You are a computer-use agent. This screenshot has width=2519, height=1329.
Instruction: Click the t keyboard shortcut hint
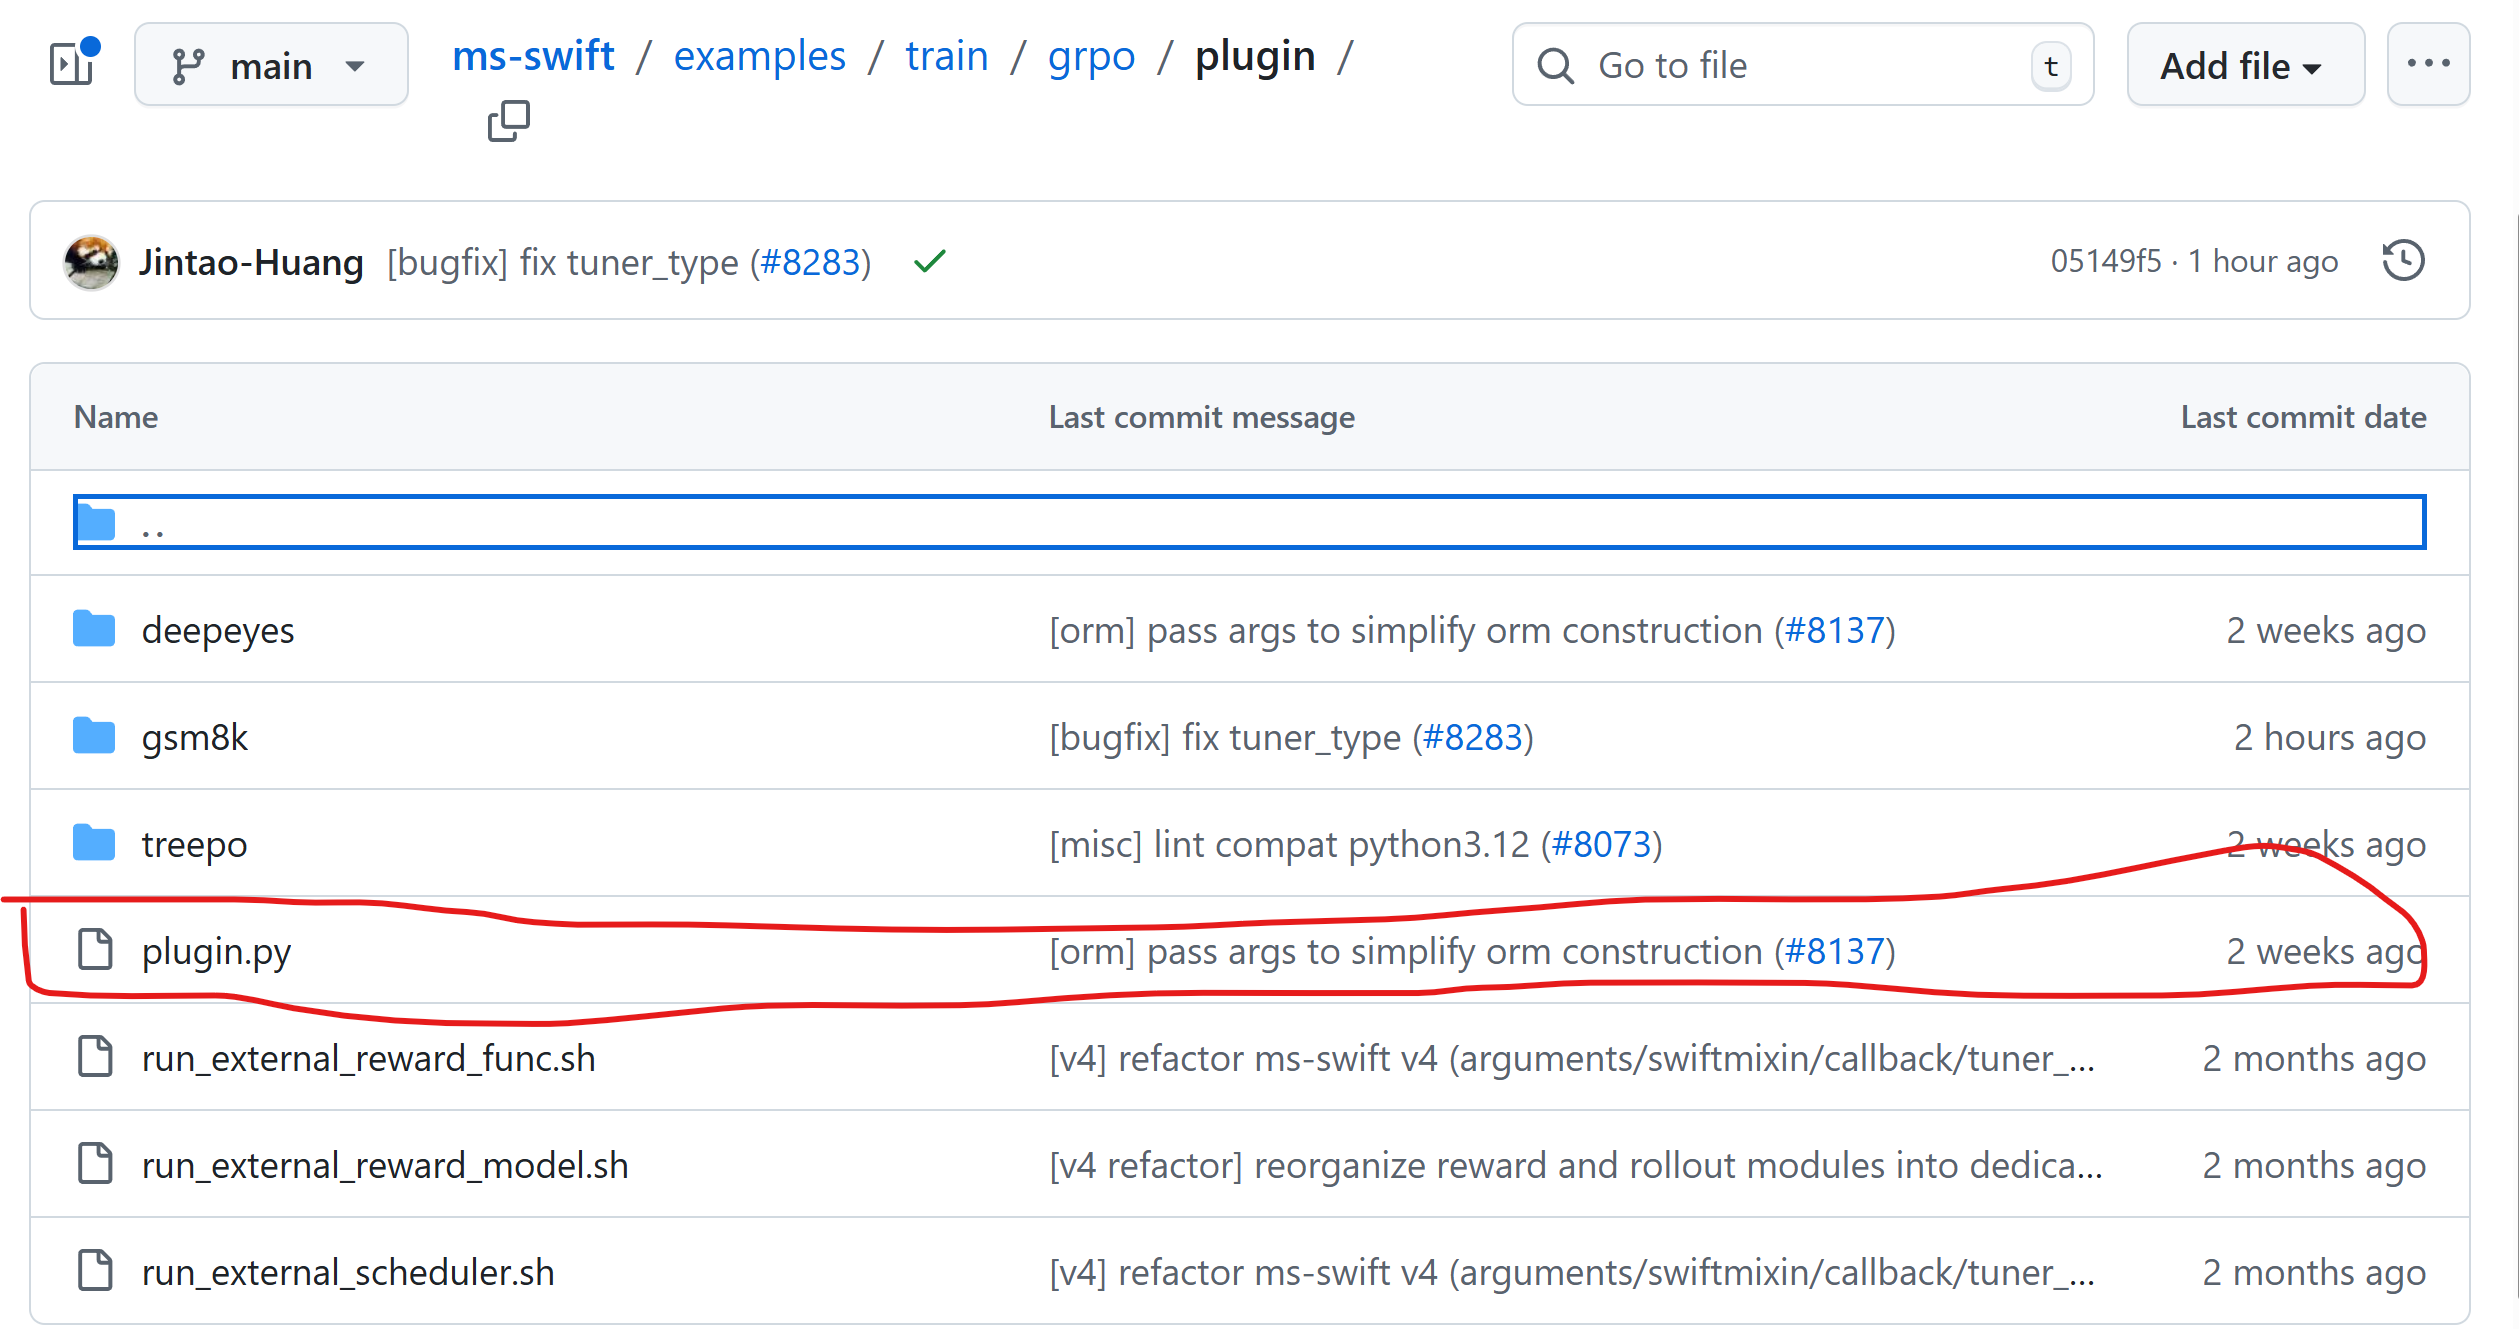pyautogui.click(x=2051, y=66)
